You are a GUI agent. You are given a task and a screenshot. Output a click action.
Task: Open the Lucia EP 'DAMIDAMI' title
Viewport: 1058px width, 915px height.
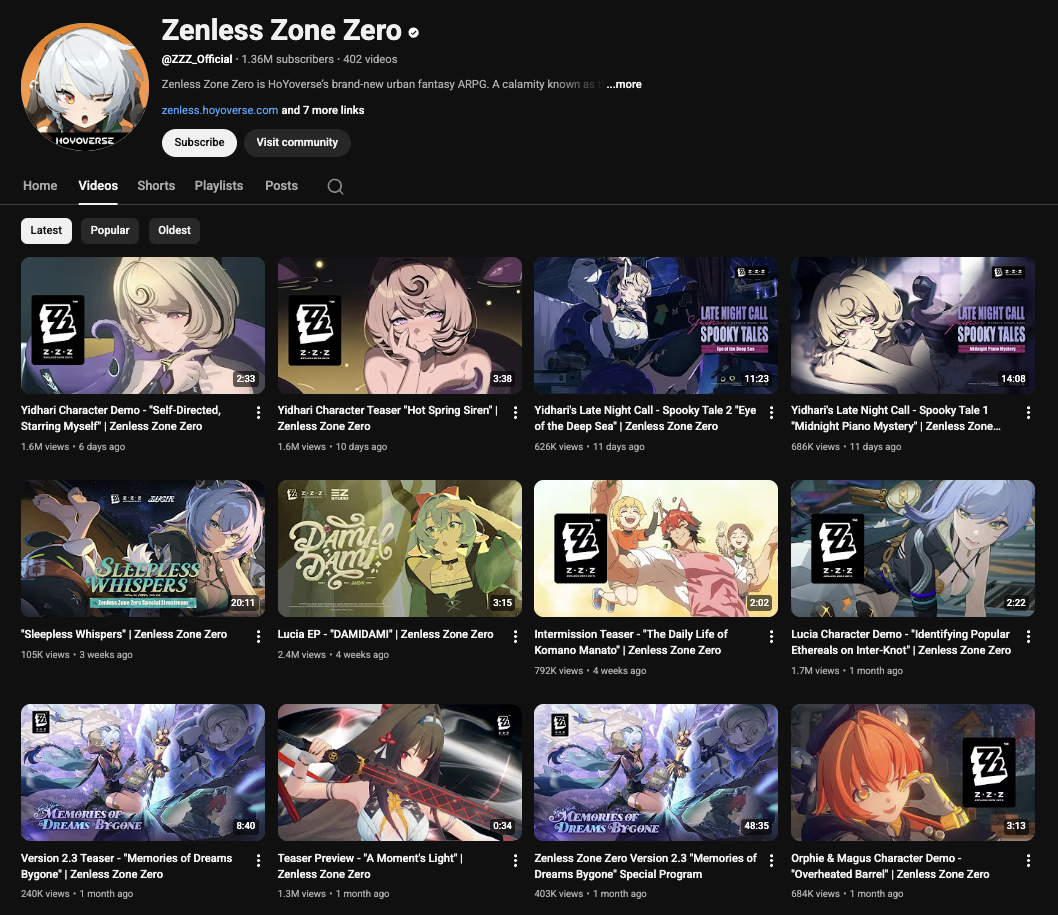pyautogui.click(x=385, y=634)
